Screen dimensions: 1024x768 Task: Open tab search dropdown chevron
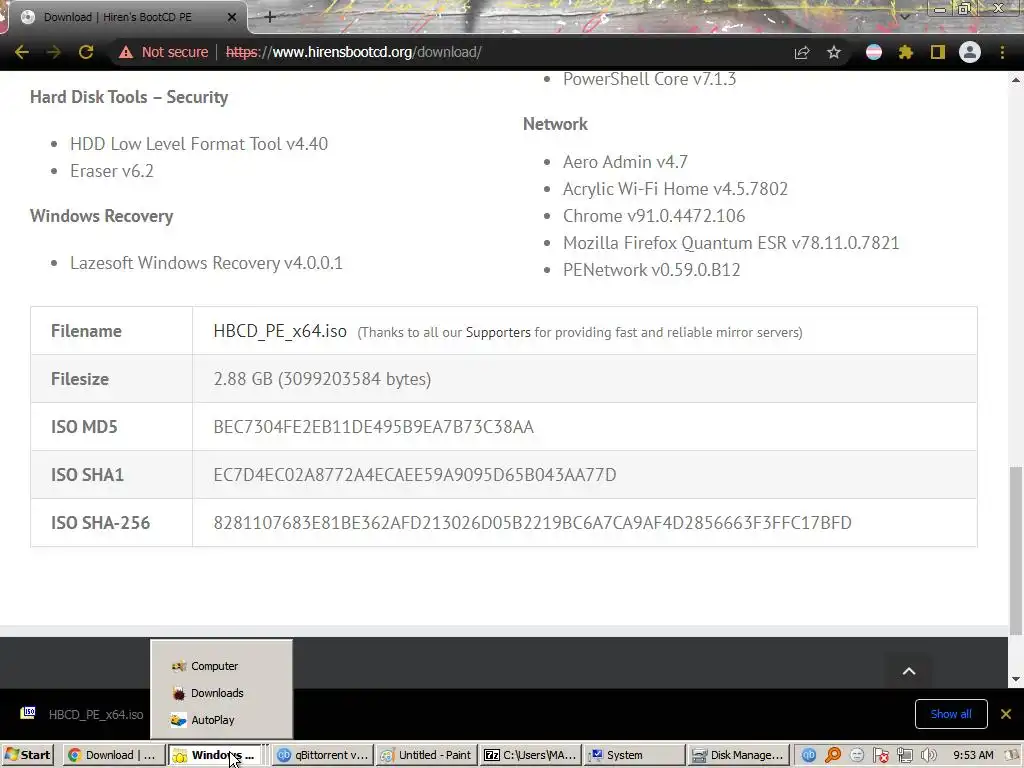pyautogui.click(x=904, y=16)
